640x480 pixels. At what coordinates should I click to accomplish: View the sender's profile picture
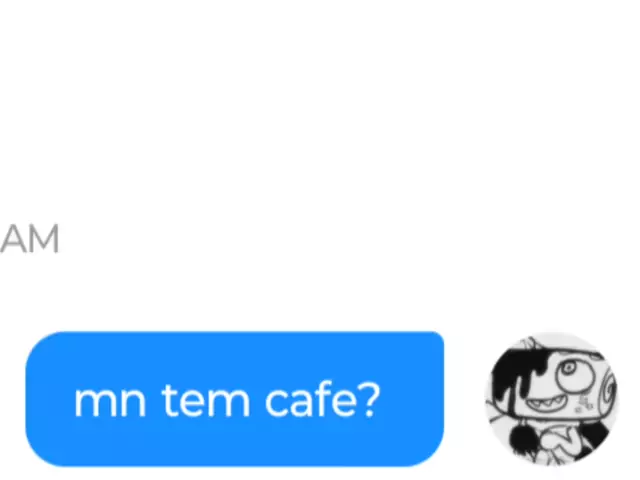click(x=553, y=399)
